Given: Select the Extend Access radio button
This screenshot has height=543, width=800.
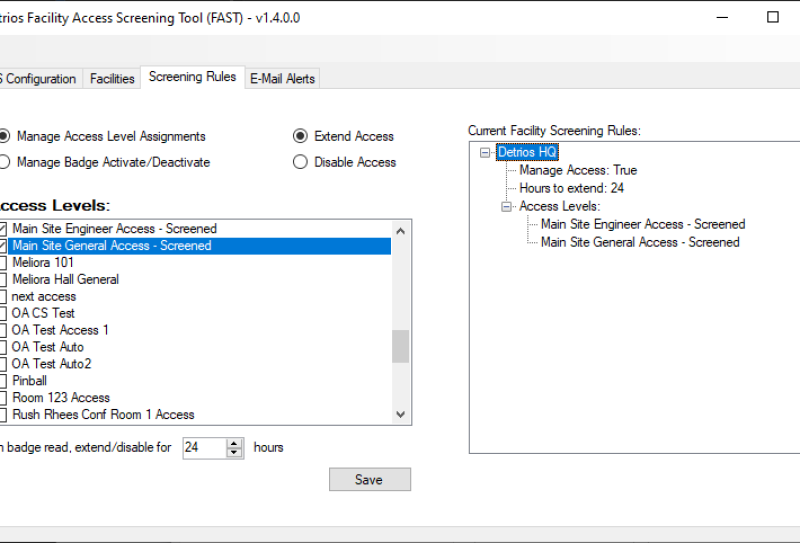Looking at the screenshot, I should tap(300, 136).
